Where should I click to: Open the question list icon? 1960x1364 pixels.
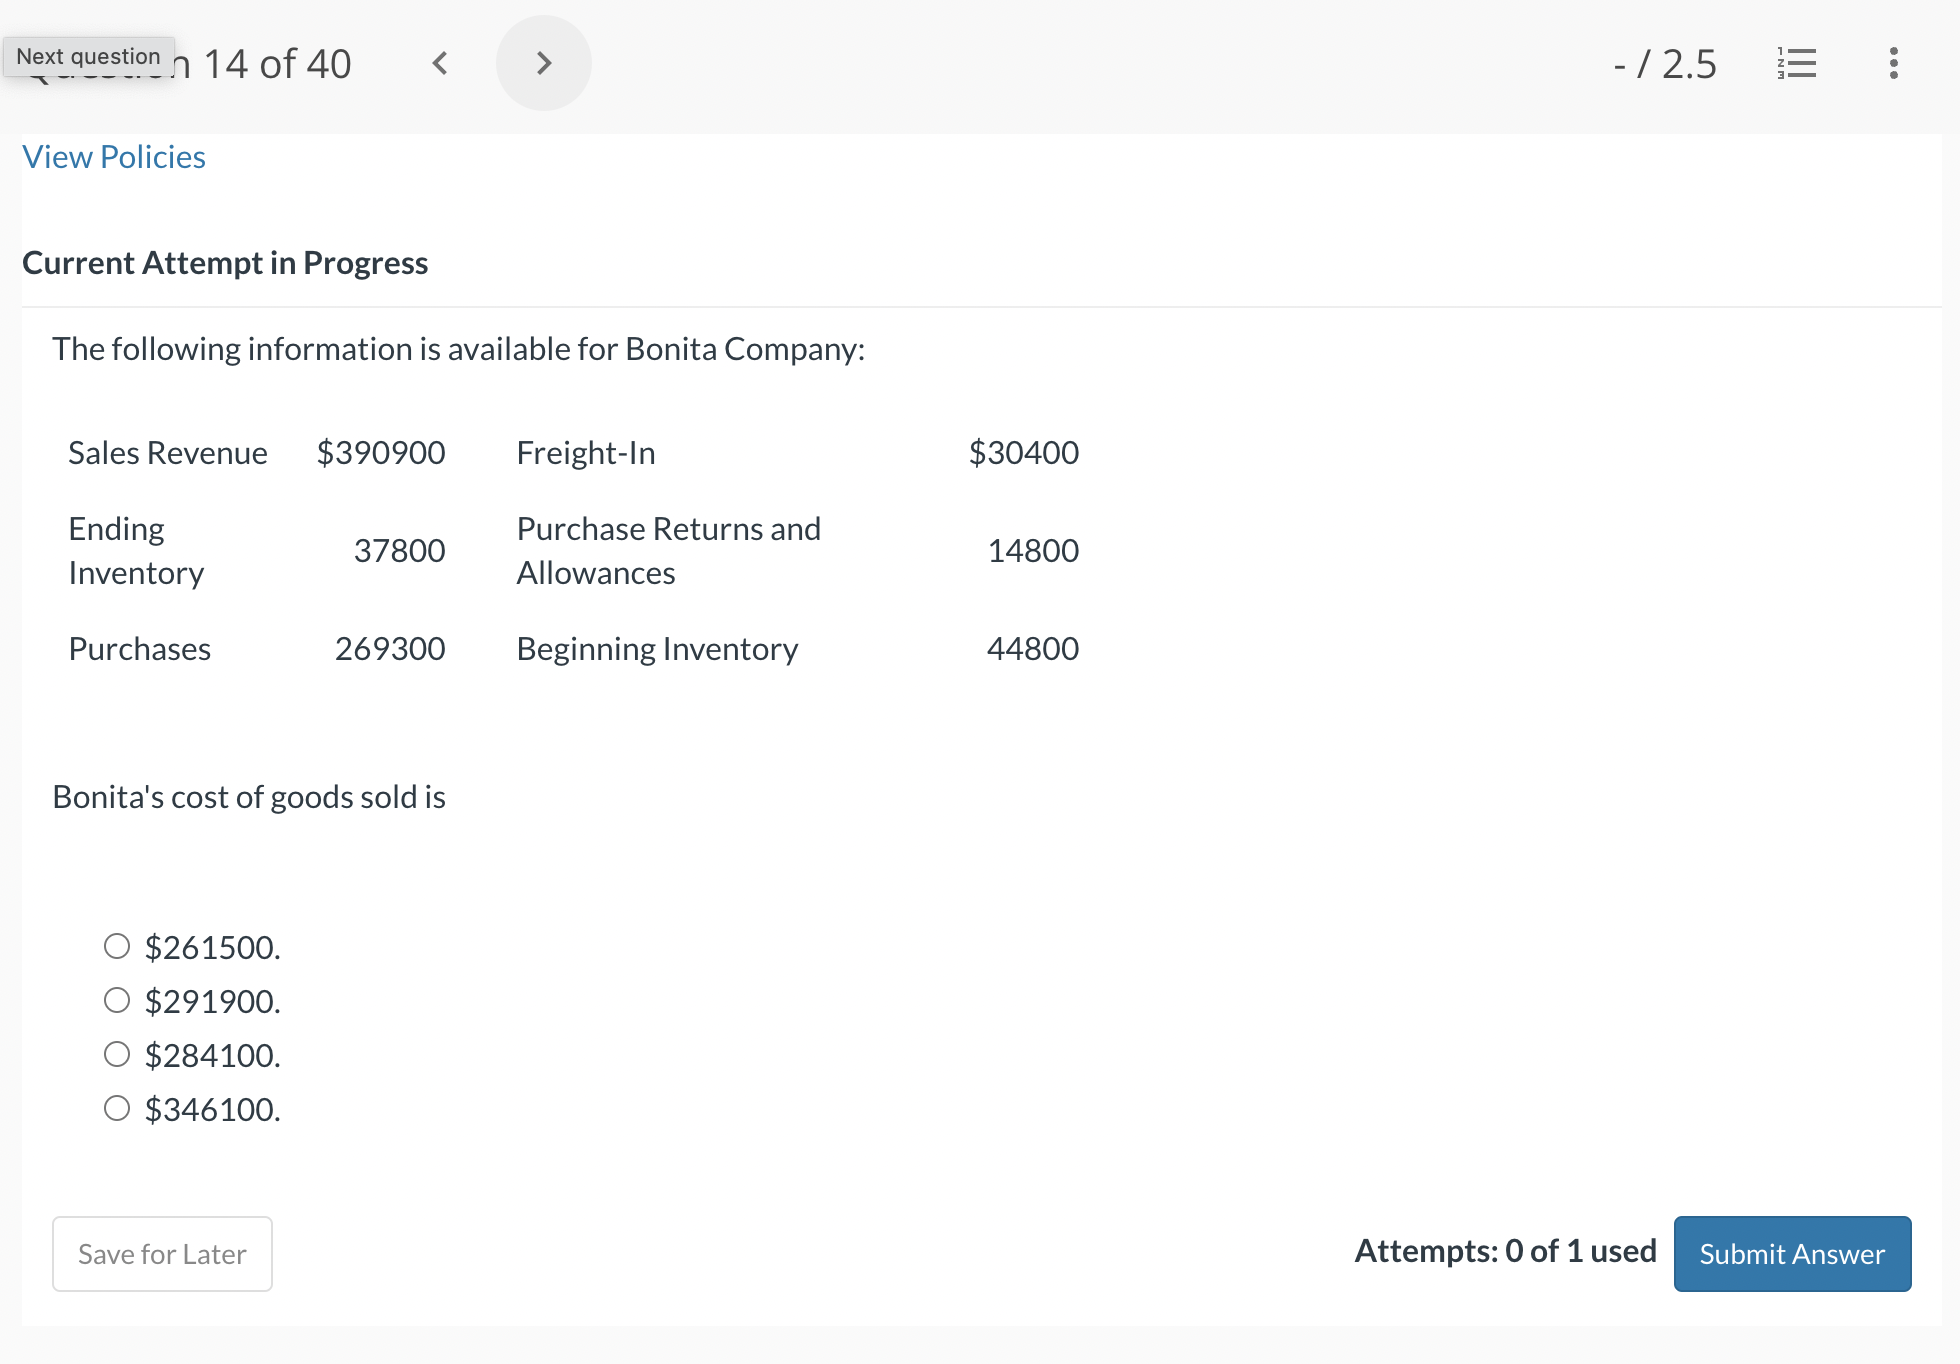pyautogui.click(x=1797, y=63)
